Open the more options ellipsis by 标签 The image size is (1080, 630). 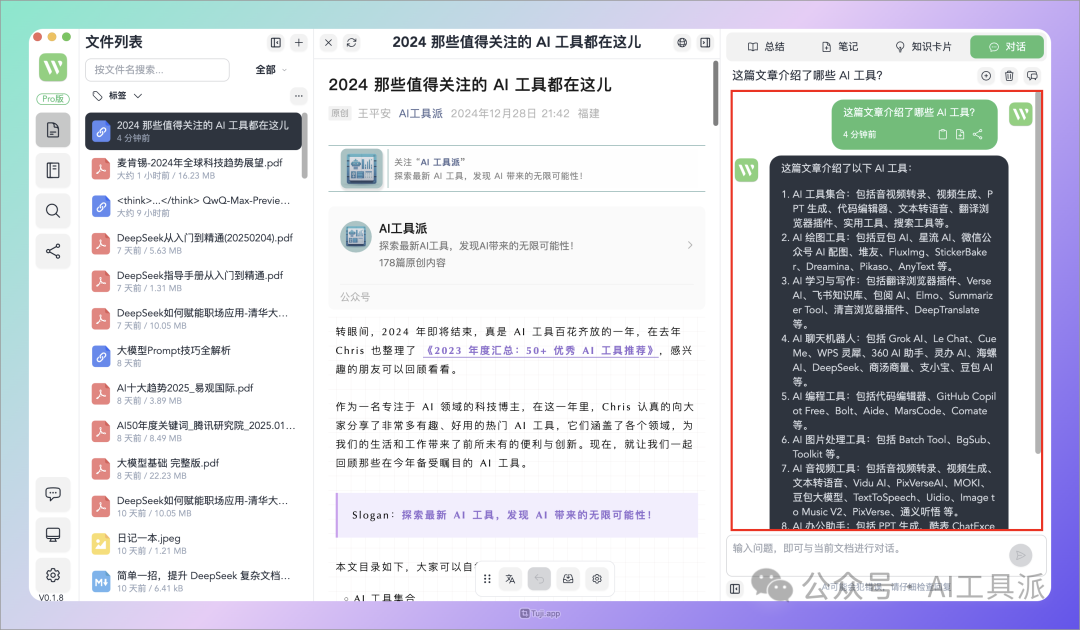pos(298,96)
